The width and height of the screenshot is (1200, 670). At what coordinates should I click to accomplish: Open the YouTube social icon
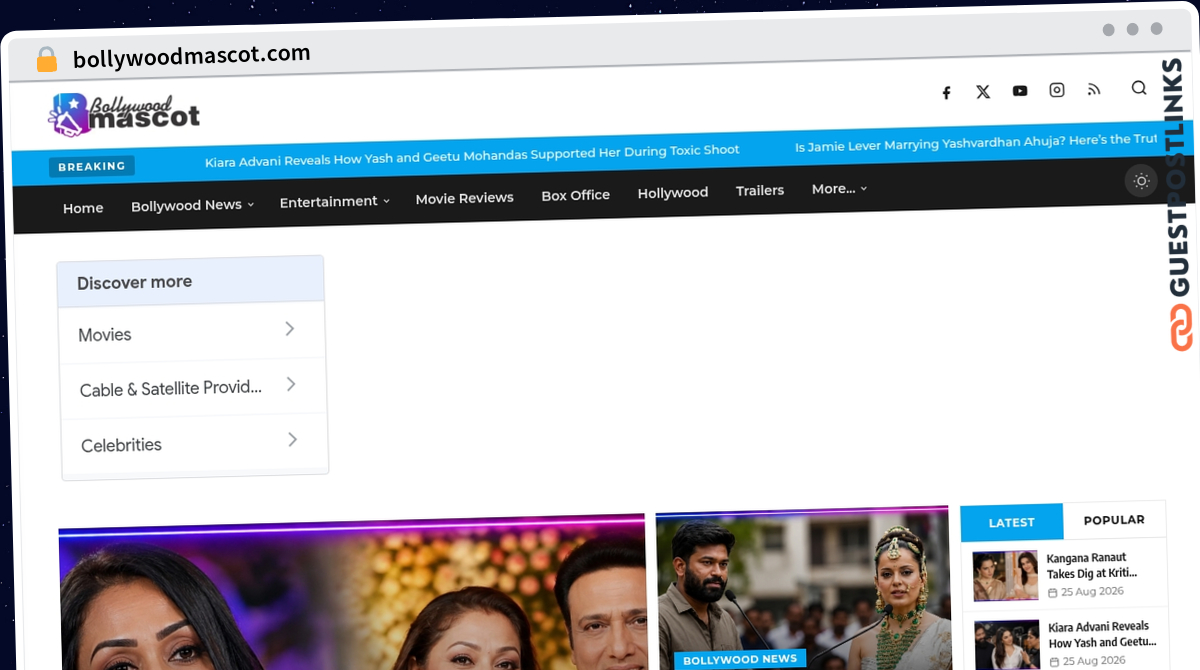click(1020, 91)
